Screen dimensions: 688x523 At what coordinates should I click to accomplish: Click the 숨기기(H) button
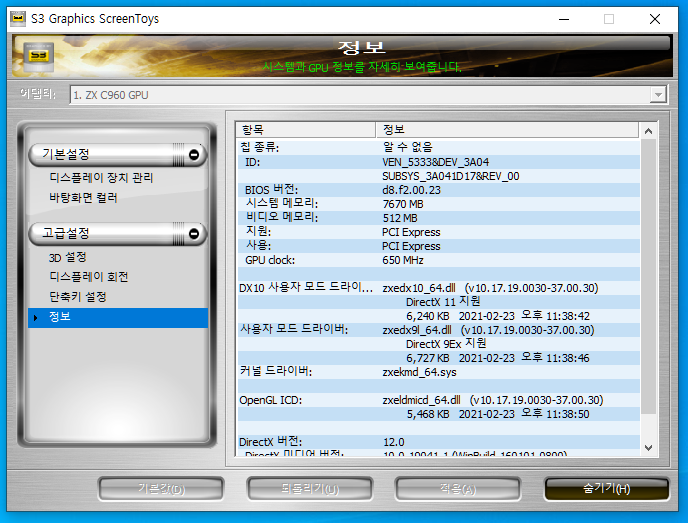click(x=607, y=489)
